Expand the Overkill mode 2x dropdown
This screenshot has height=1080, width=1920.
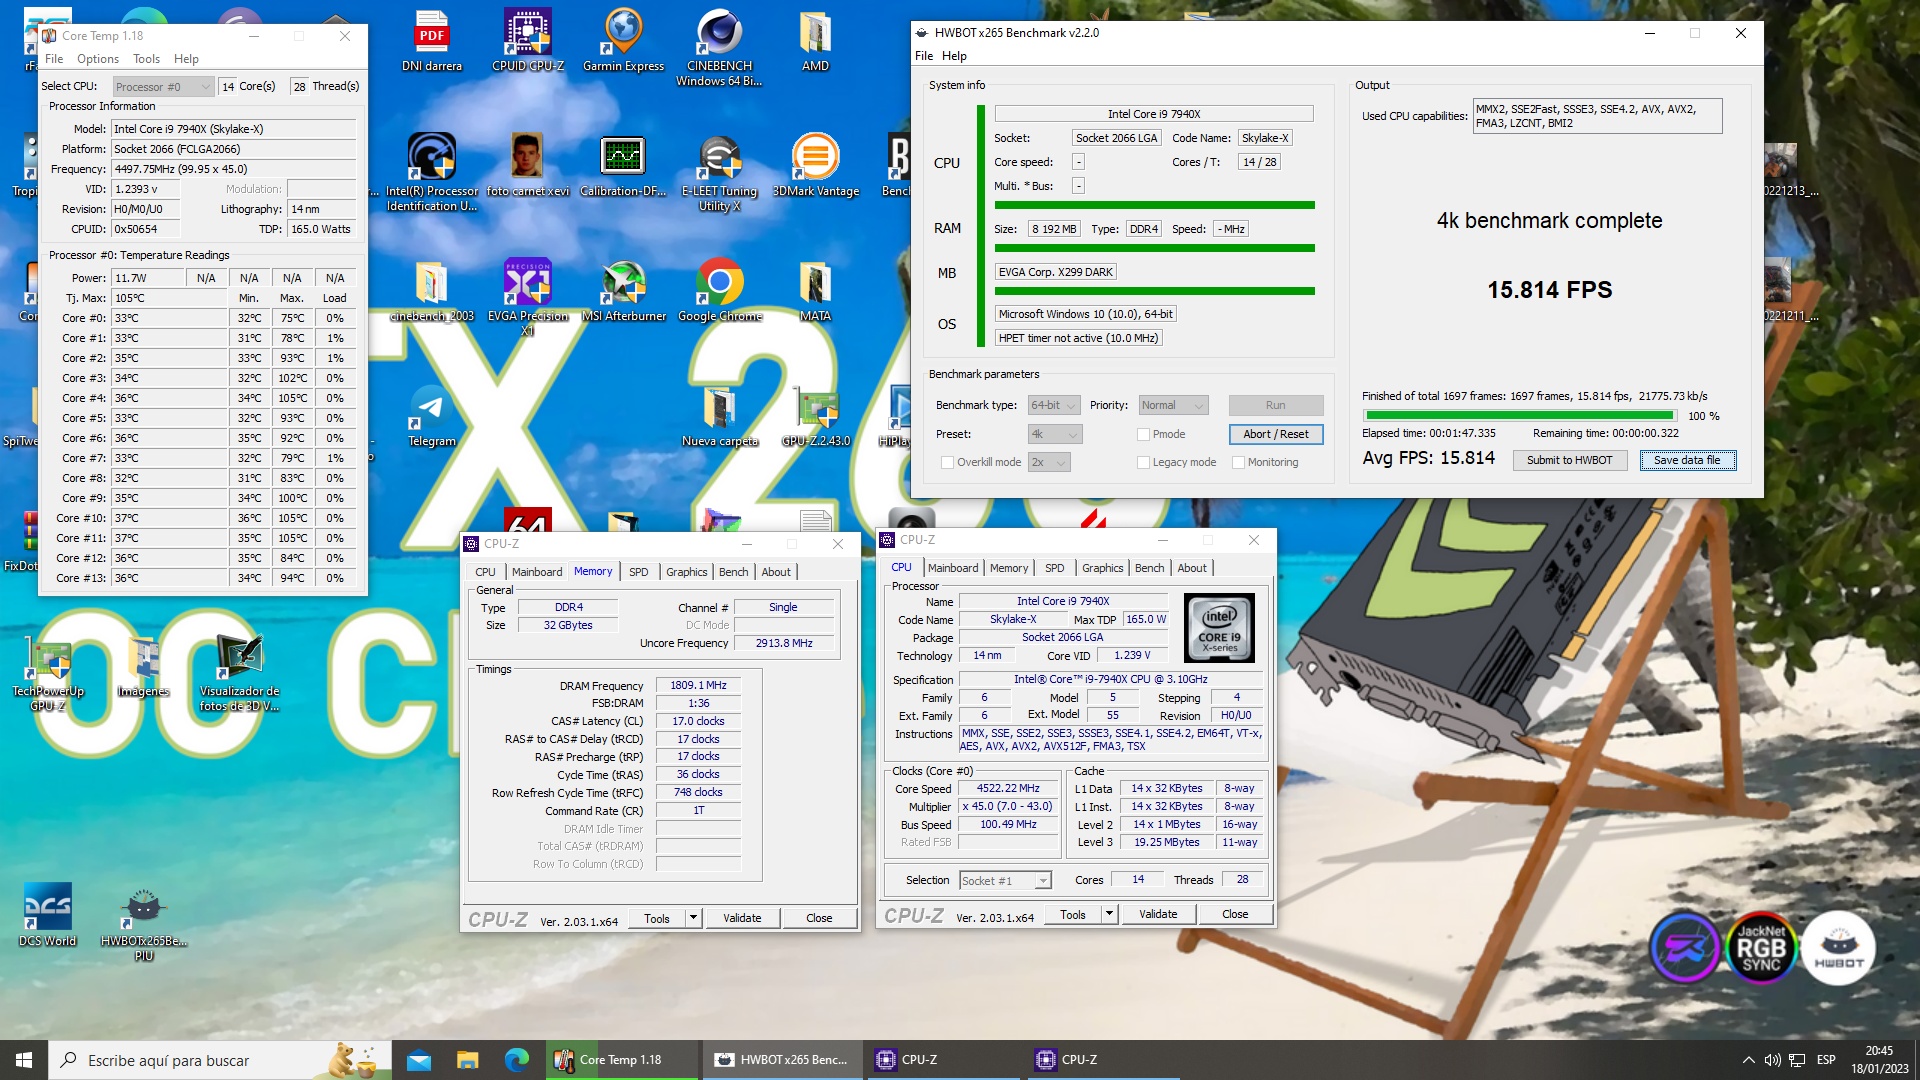coord(1049,462)
